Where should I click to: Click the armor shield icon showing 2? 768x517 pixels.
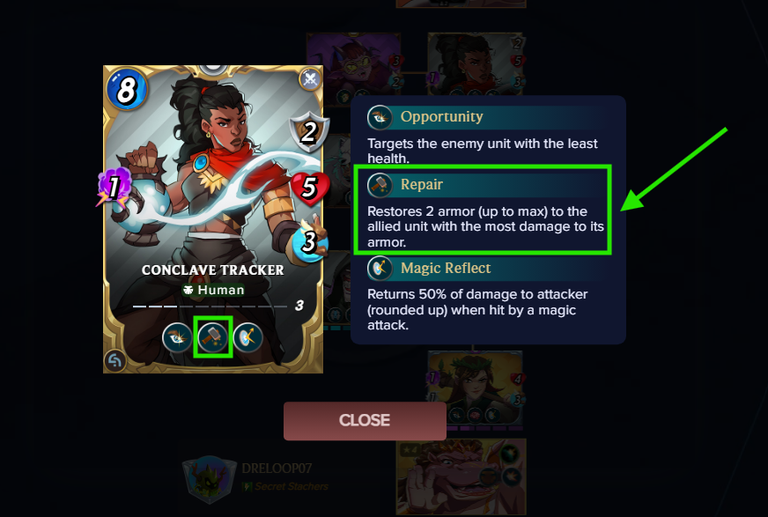(309, 133)
